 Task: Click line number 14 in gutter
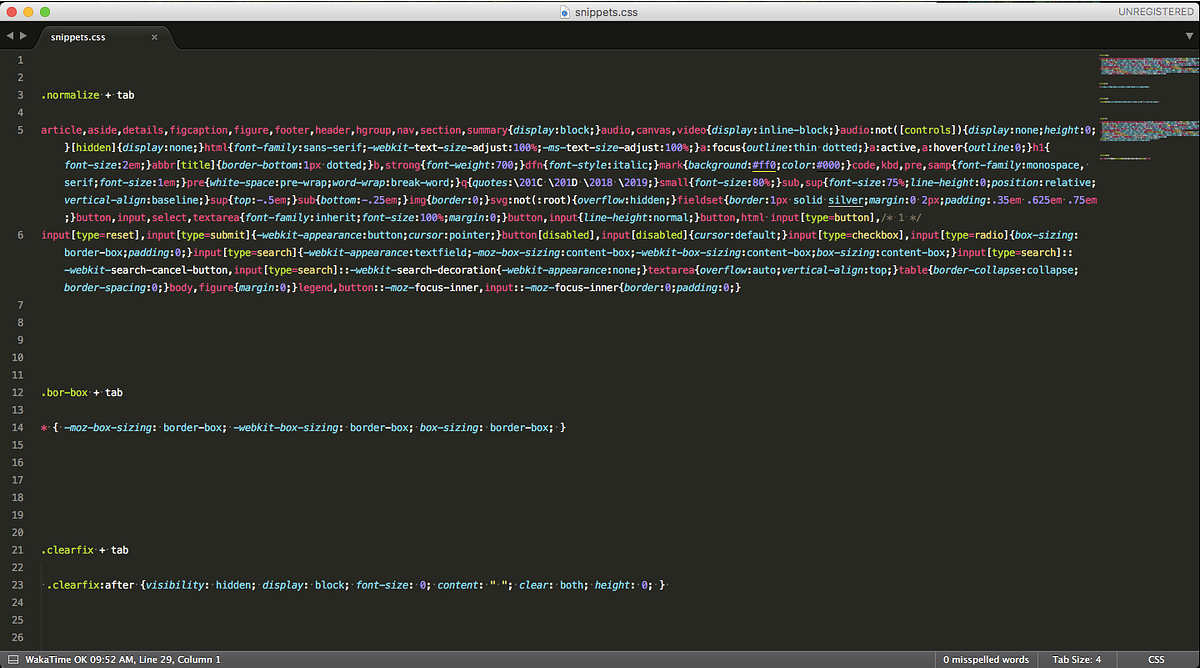coord(19,428)
